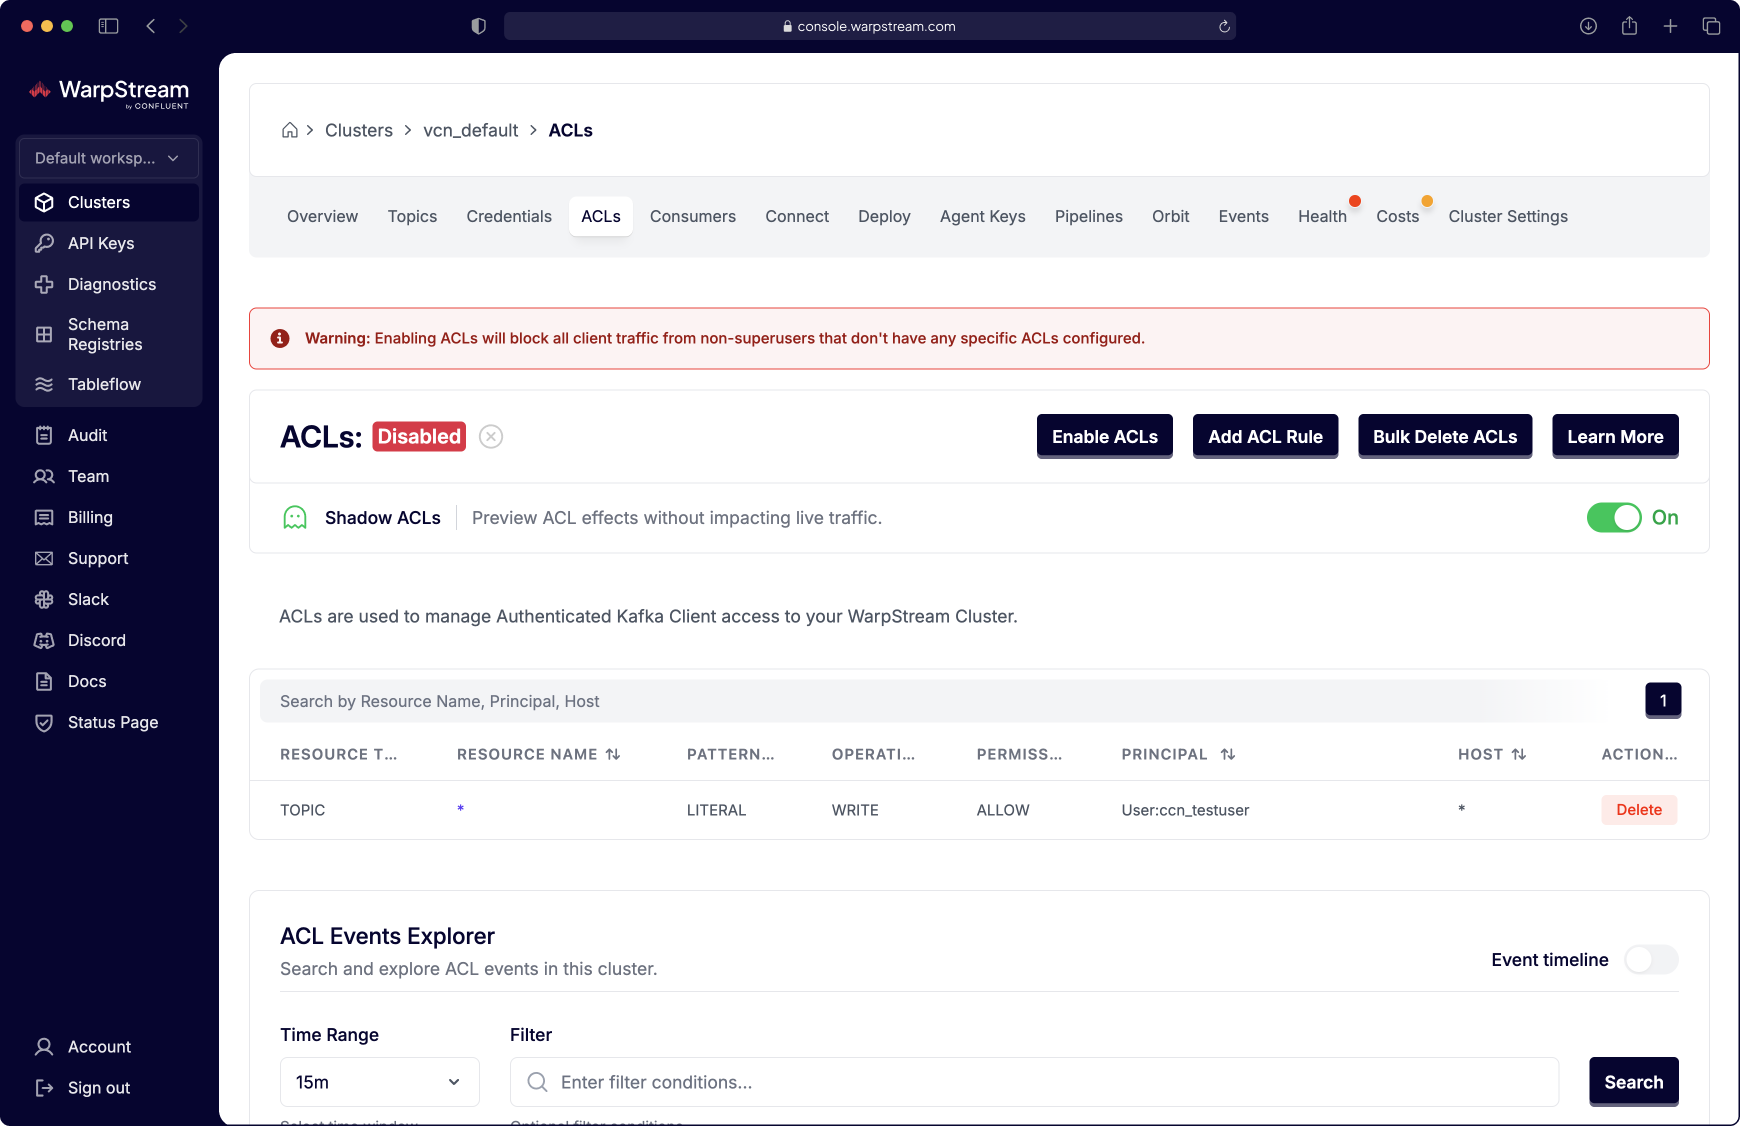1740x1126 pixels.
Task: Open the Costs tab
Action: 1398,216
